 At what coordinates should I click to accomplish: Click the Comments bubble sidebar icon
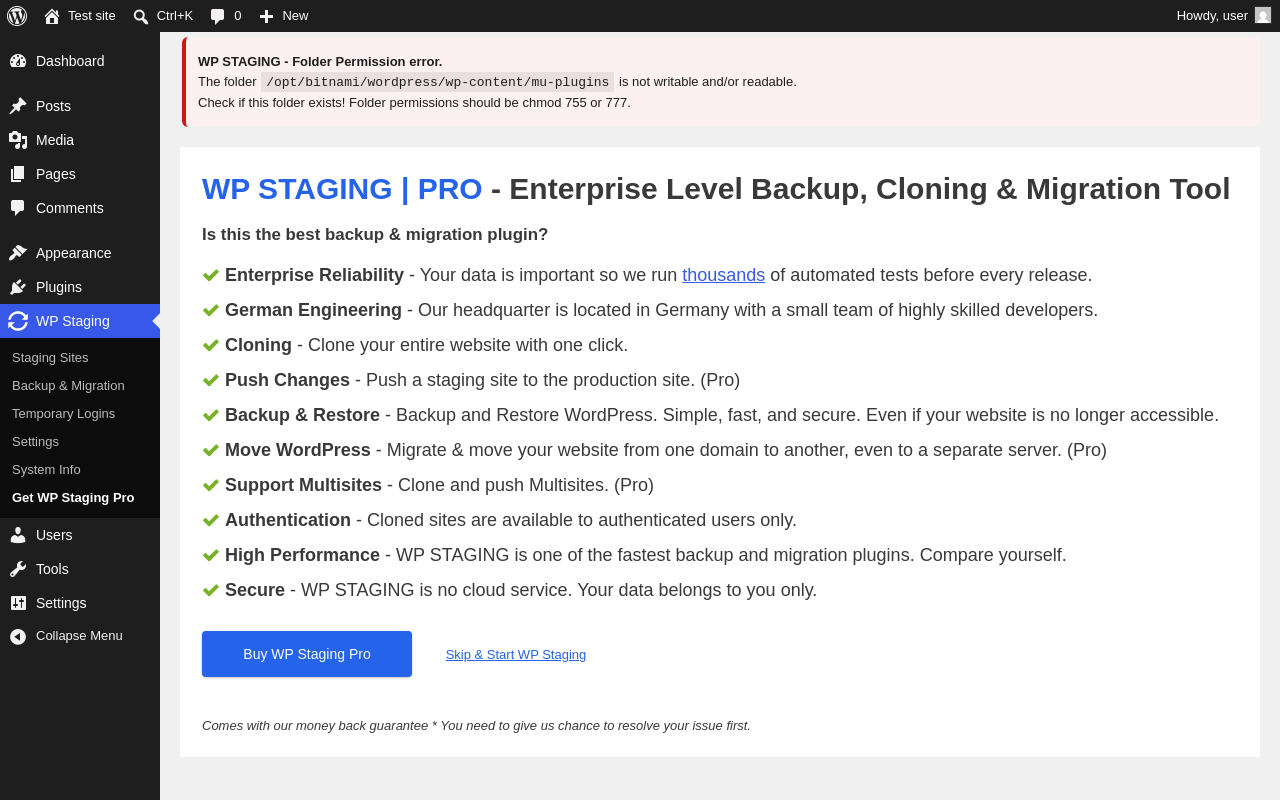pos(18,208)
